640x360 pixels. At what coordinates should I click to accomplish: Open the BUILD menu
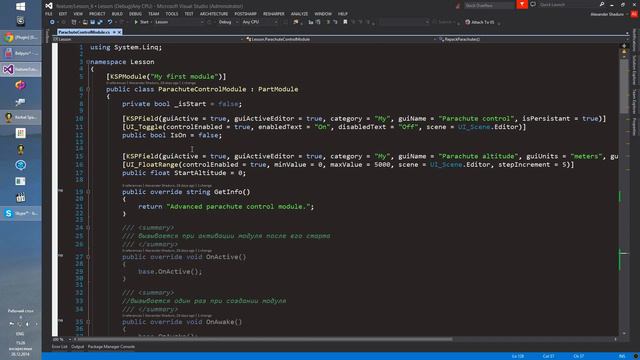click(x=117, y=14)
